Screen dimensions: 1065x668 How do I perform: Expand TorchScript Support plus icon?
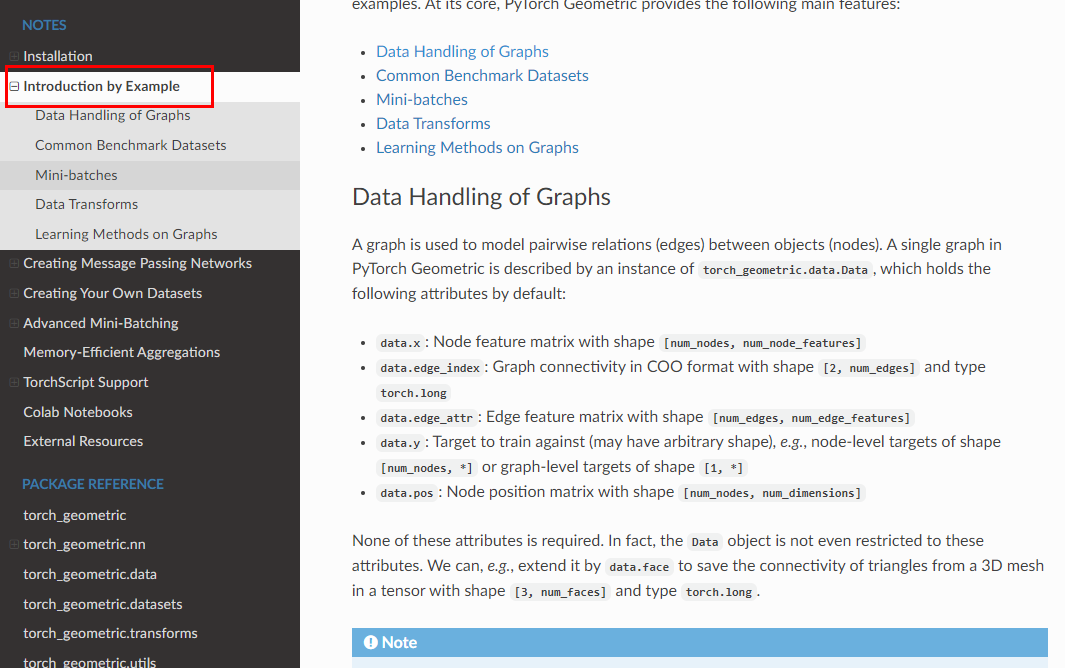coord(14,382)
